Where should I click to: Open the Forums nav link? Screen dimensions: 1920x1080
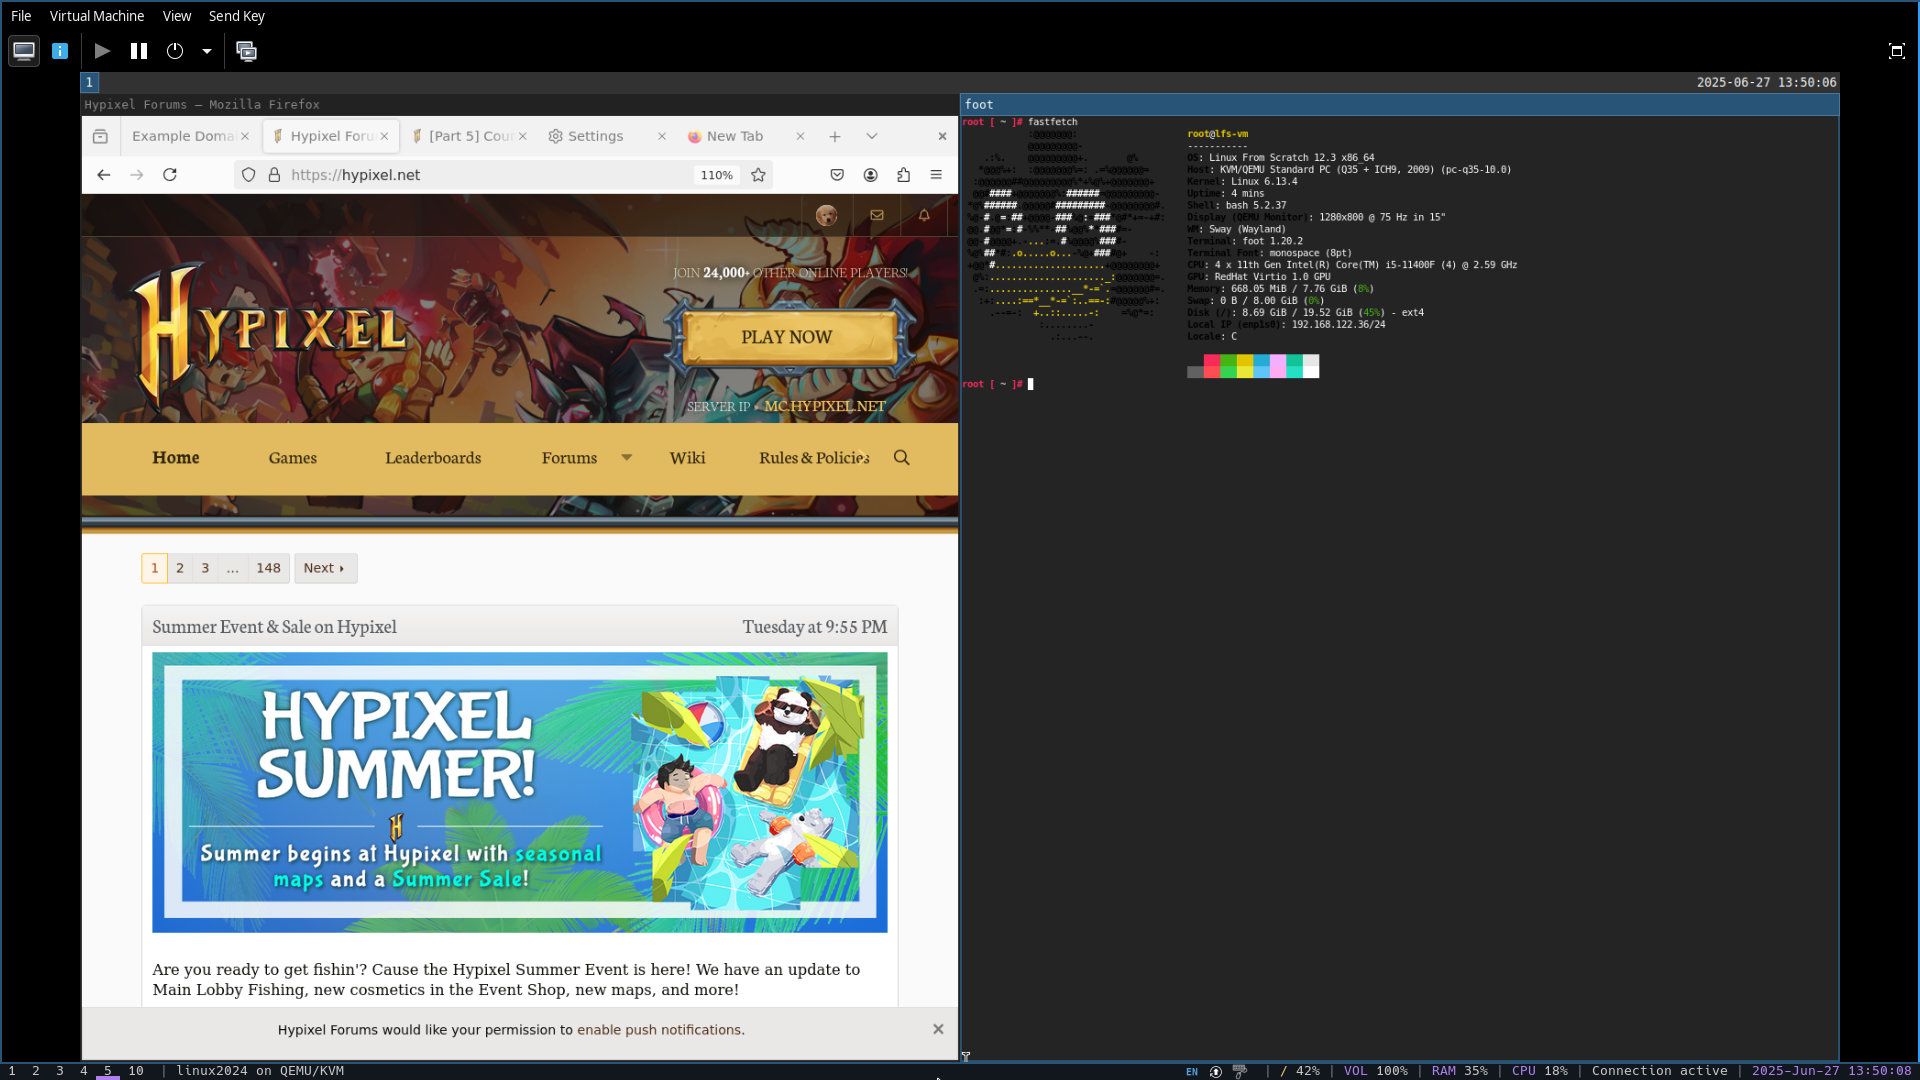point(569,458)
